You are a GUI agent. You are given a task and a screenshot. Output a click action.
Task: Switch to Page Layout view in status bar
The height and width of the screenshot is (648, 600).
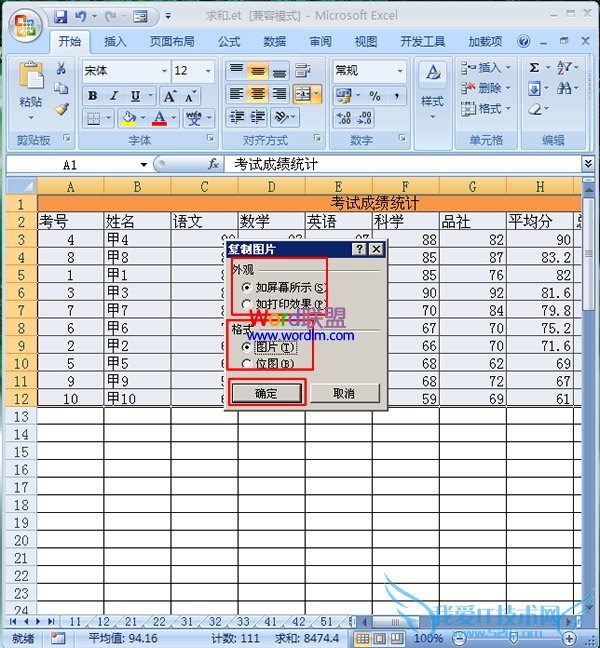(380, 638)
